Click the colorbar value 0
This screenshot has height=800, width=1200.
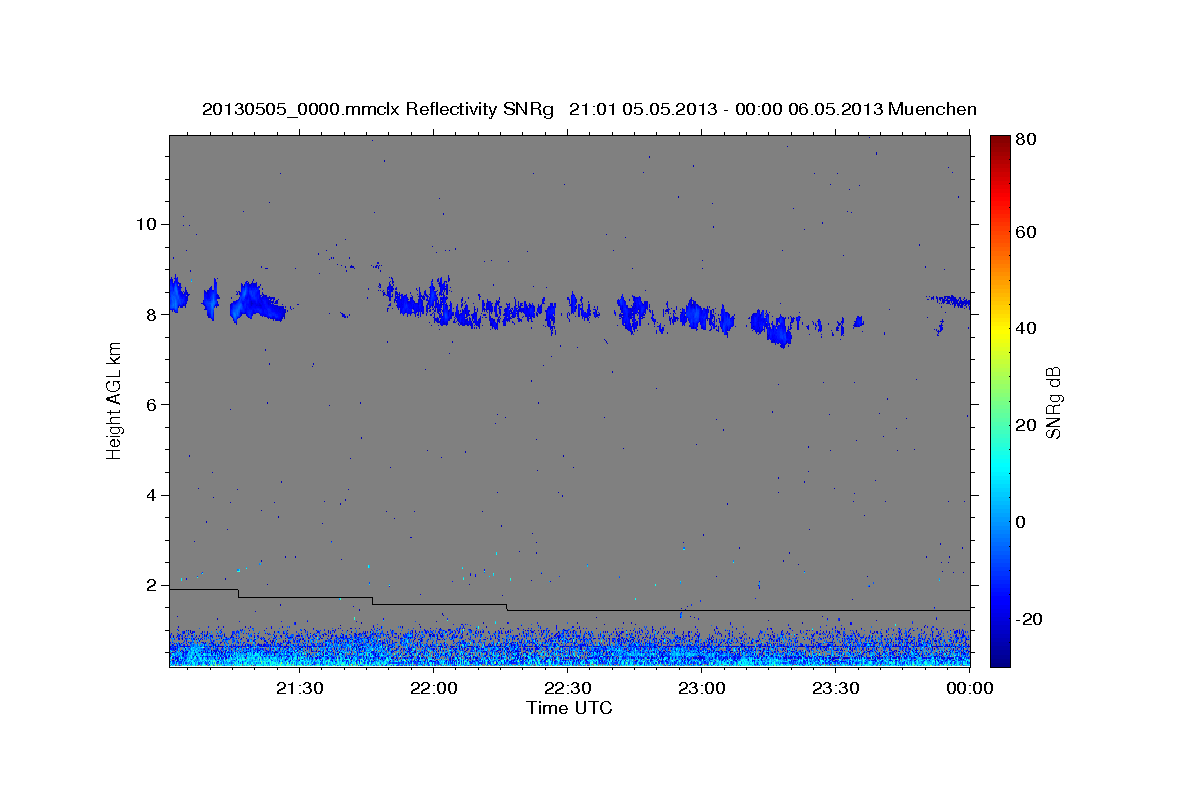click(1022, 522)
